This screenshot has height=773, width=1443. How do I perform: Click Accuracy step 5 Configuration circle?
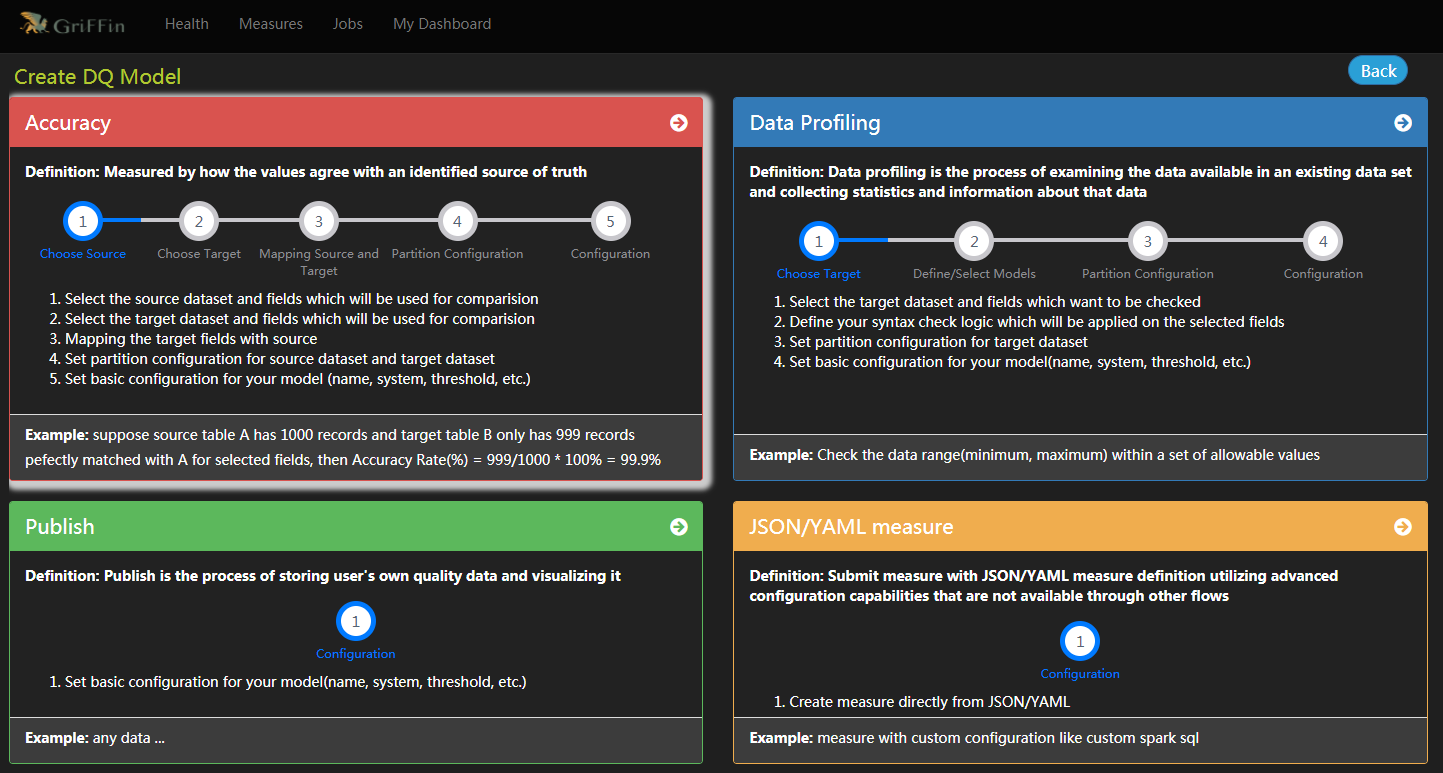pyautogui.click(x=611, y=221)
